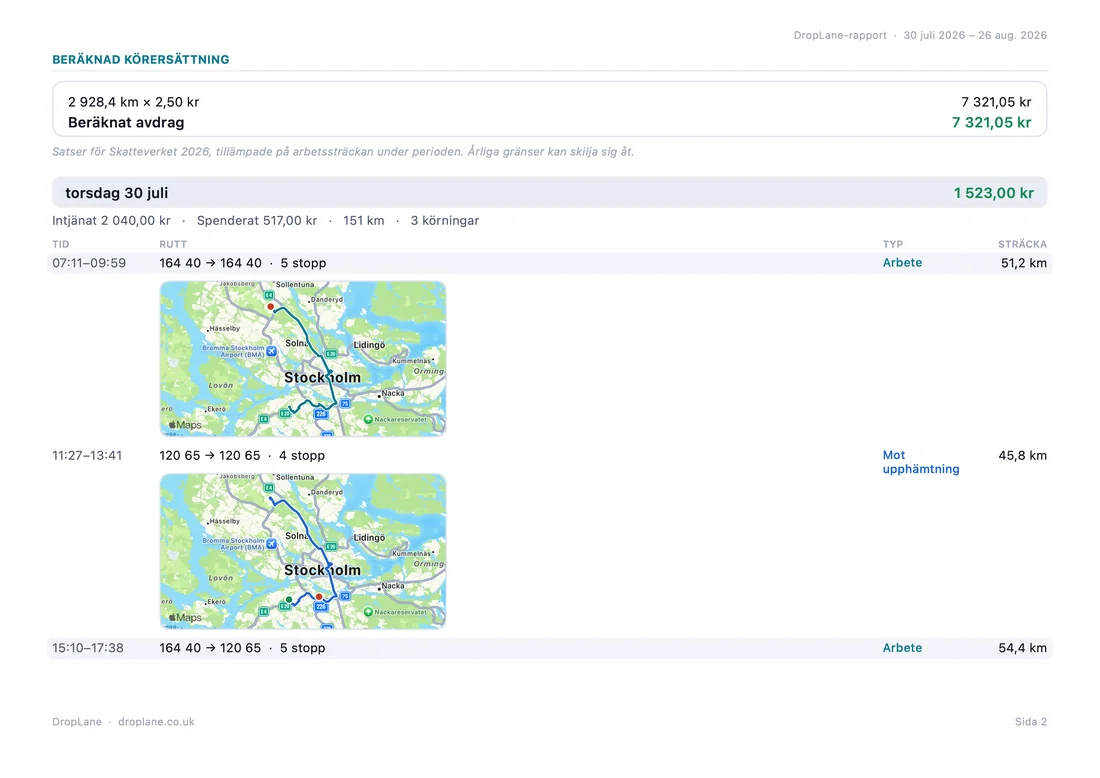Click the 'STRÄCKA' column header
The height and width of the screenshot is (778, 1100).
point(1022,244)
